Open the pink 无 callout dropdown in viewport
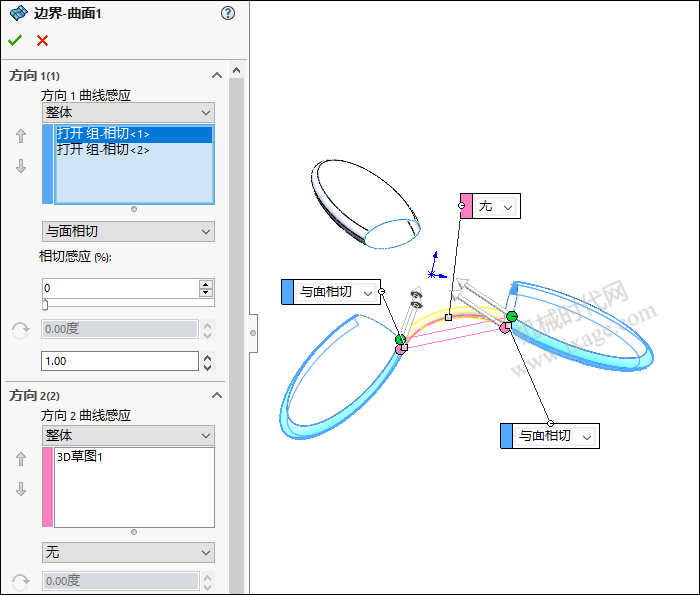The width and height of the screenshot is (700, 595). pos(508,207)
